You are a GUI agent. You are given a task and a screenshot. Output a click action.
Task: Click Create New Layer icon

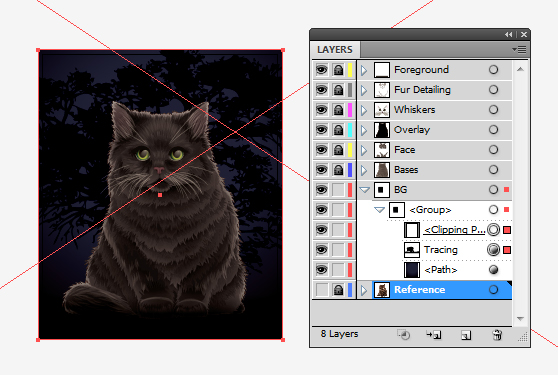pos(465,335)
